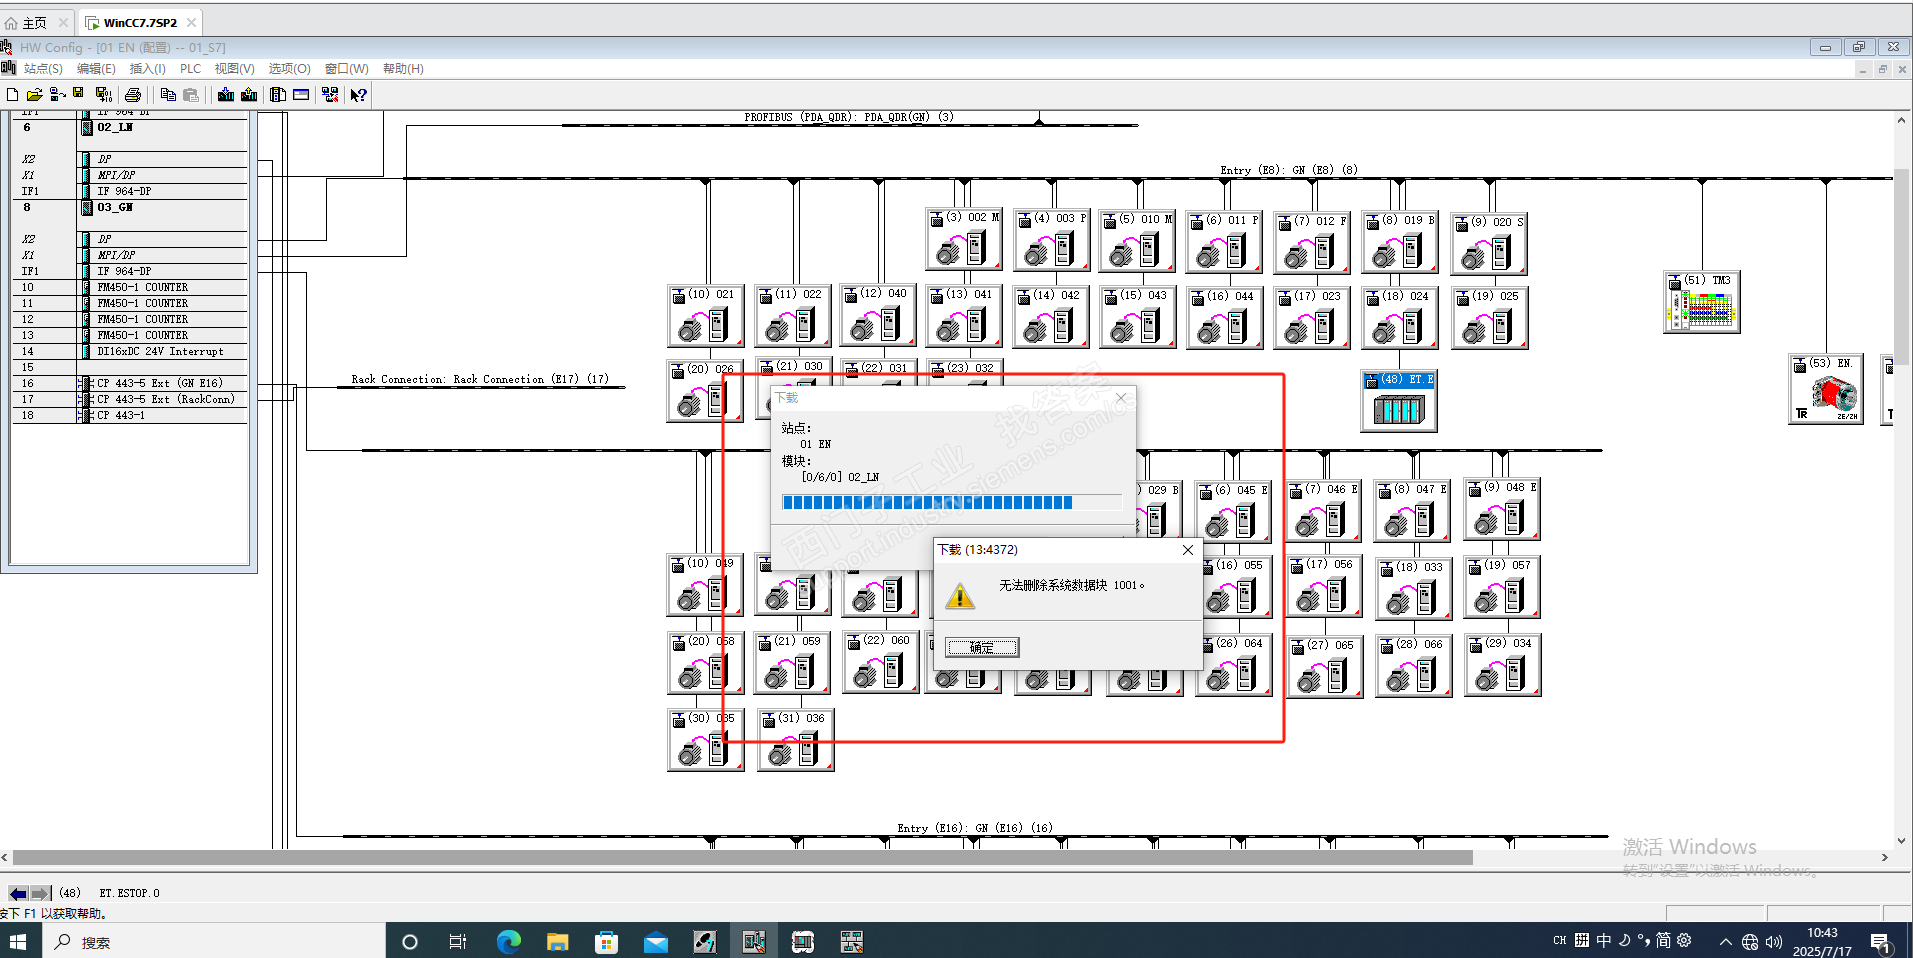Viewport: 1913px width, 958px height.
Task: Click 确定 in the download error dialog
Action: pos(982,647)
